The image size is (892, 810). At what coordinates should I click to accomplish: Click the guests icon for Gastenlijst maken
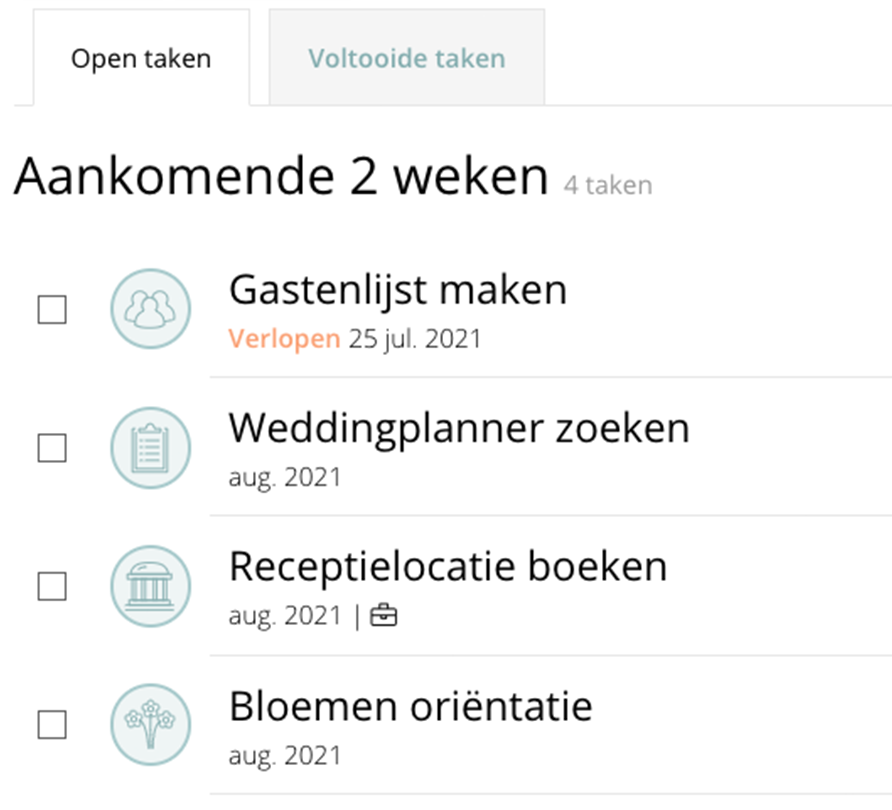tap(149, 310)
